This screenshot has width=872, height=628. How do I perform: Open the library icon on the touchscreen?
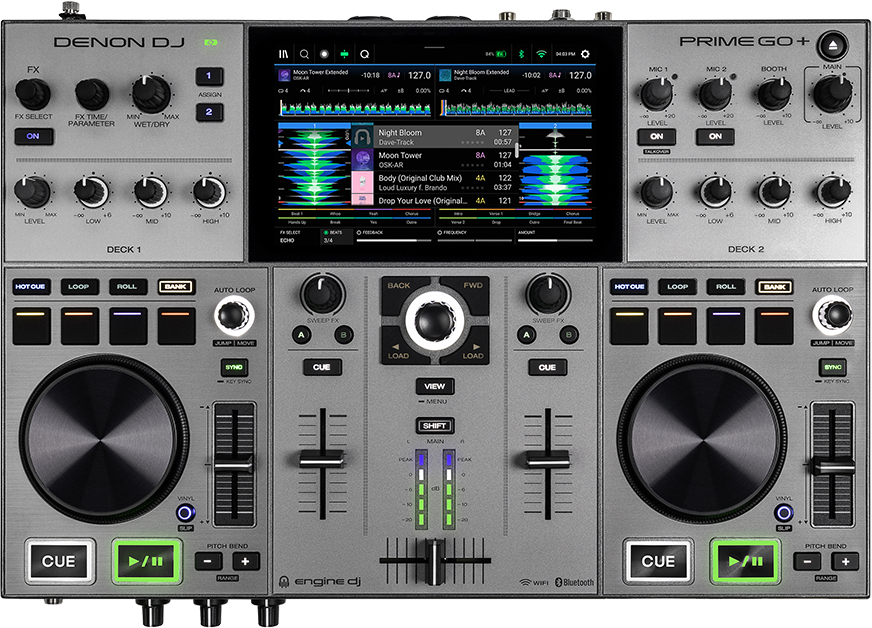284,53
